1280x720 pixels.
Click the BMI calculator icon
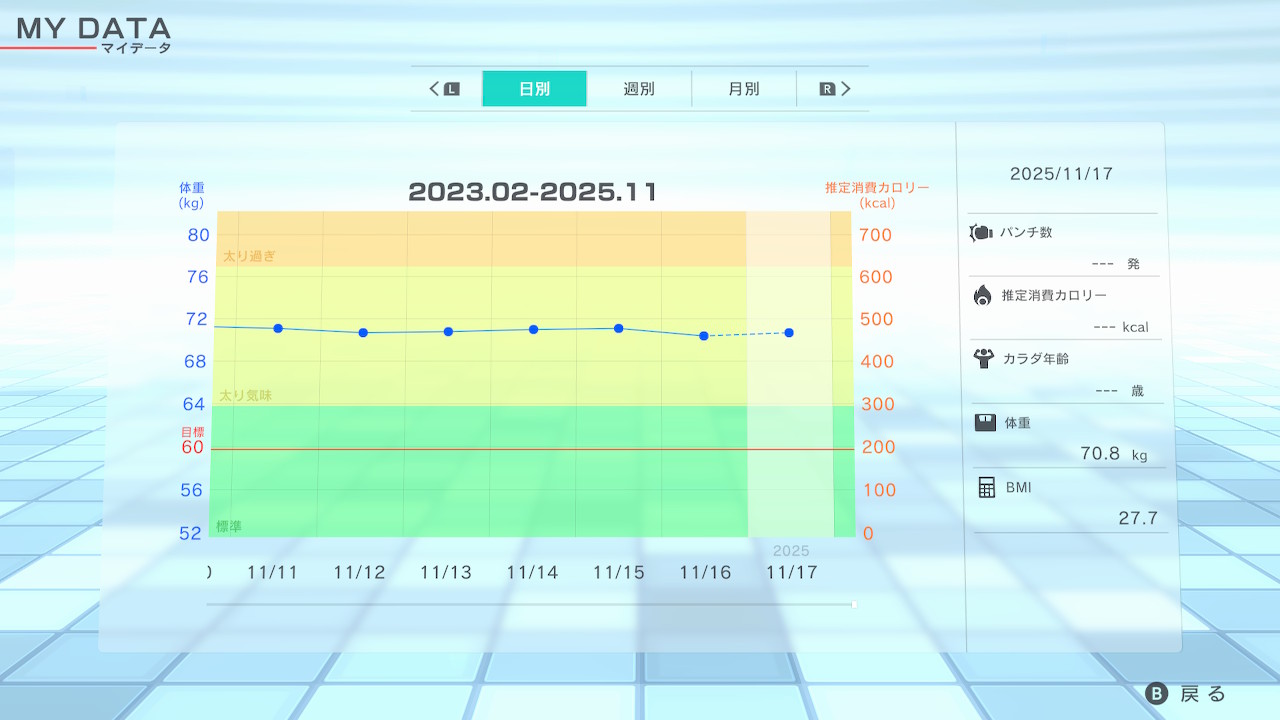click(987, 487)
